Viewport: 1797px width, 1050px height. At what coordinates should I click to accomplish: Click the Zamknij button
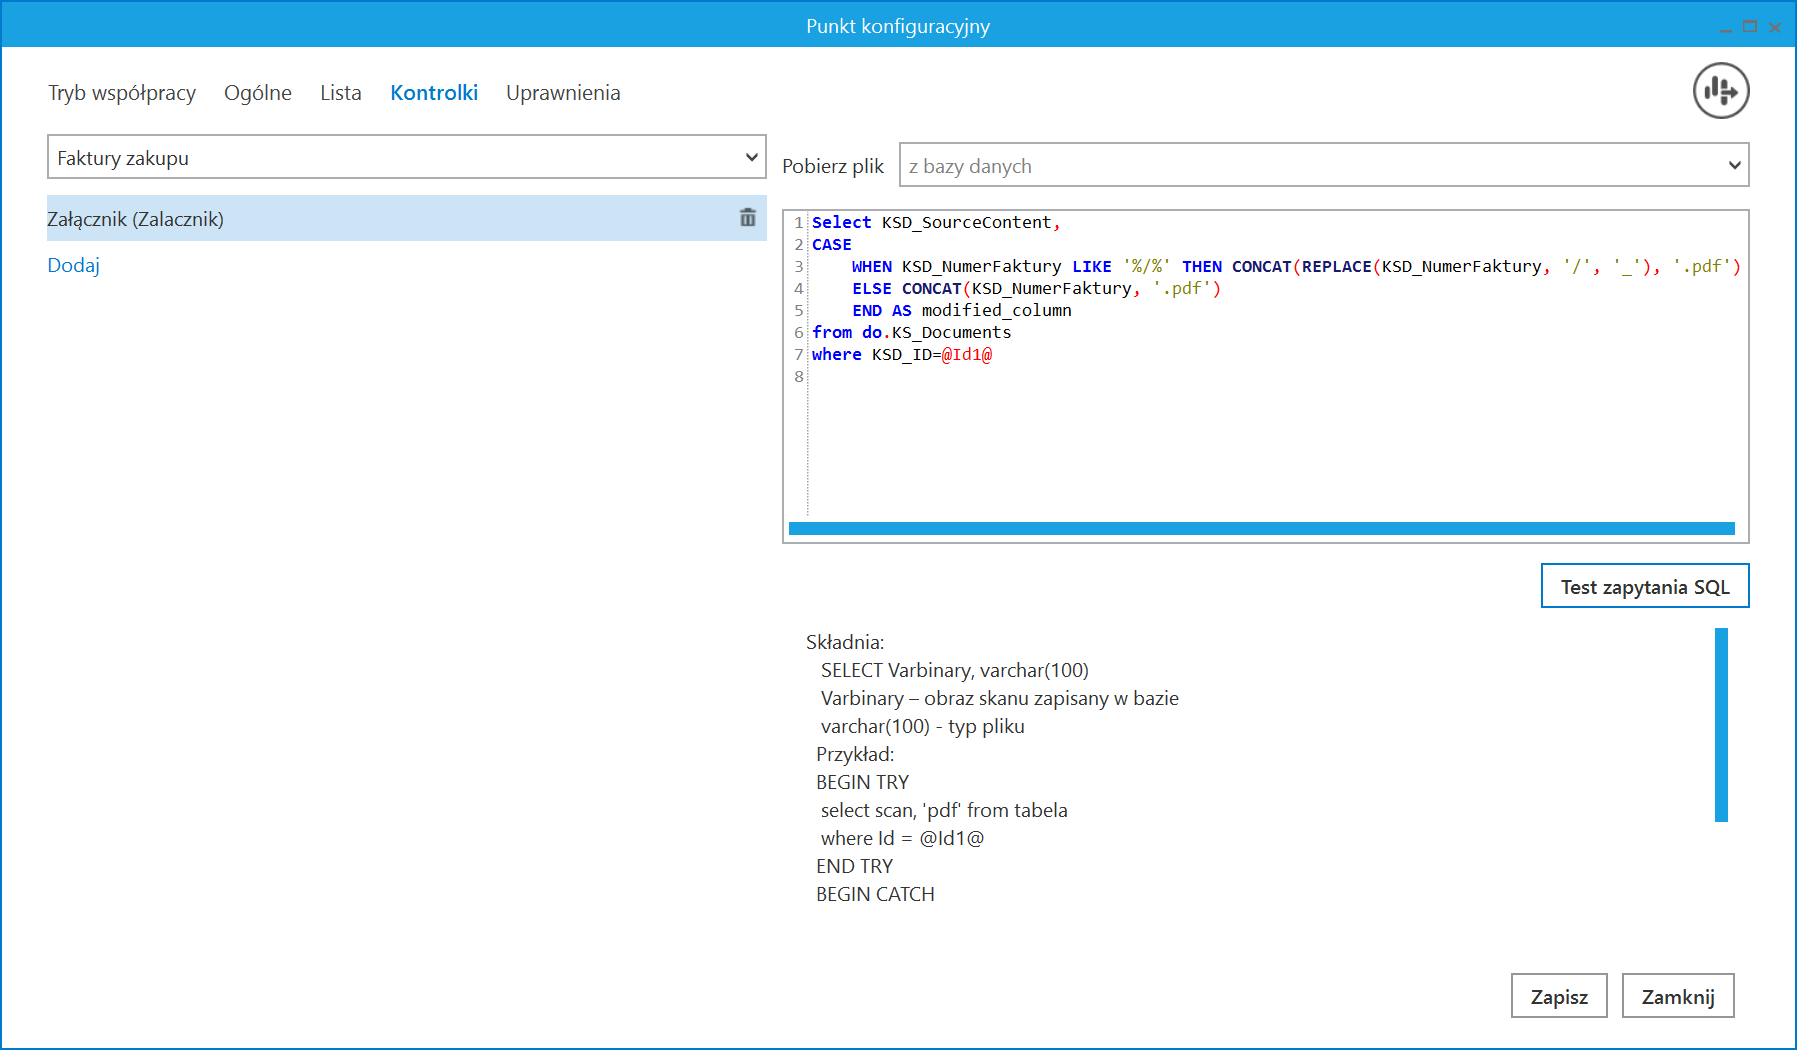point(1677,996)
